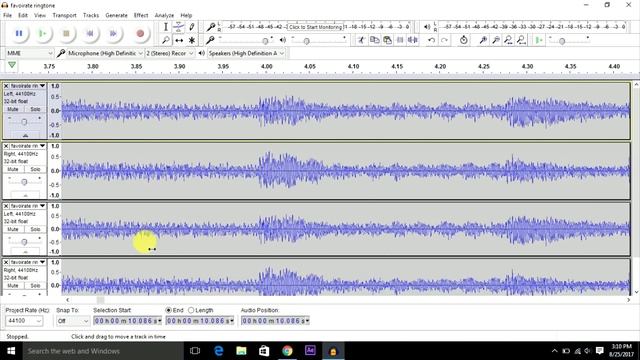Click the green Play button
640x360 pixels.
pos(42,33)
